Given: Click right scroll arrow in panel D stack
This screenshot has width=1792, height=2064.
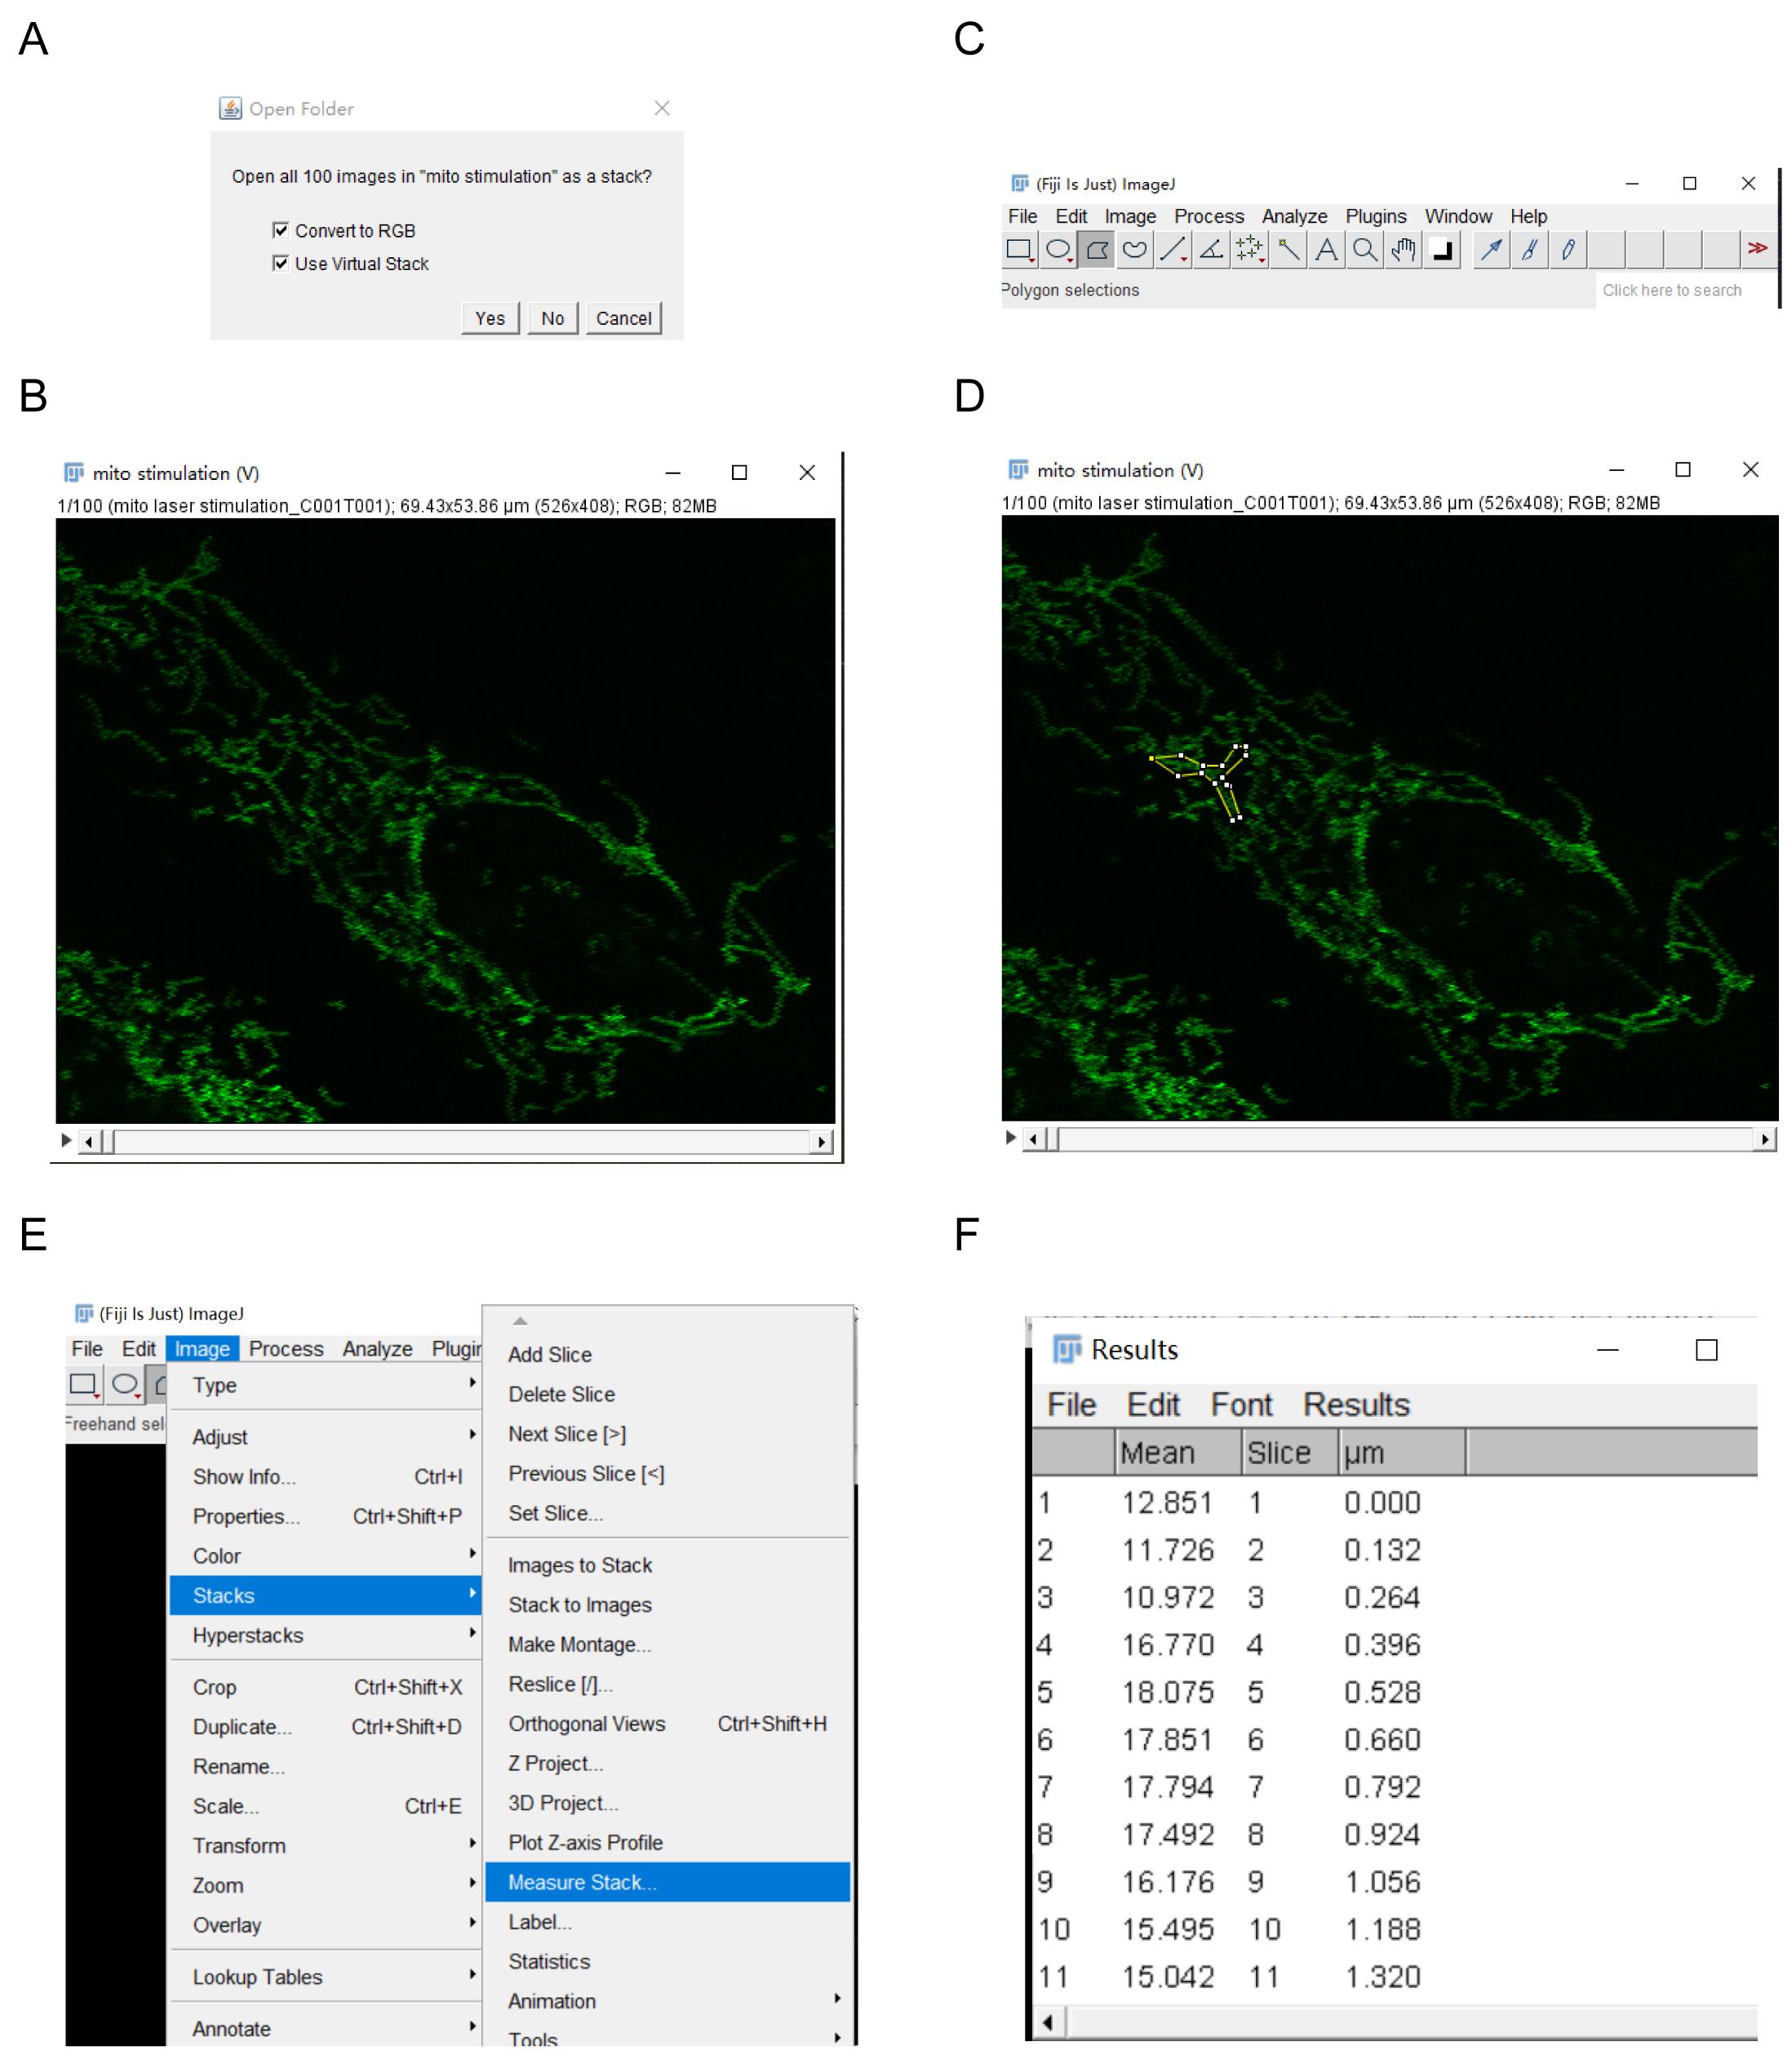Looking at the screenshot, I should pyautogui.click(x=1766, y=1139).
